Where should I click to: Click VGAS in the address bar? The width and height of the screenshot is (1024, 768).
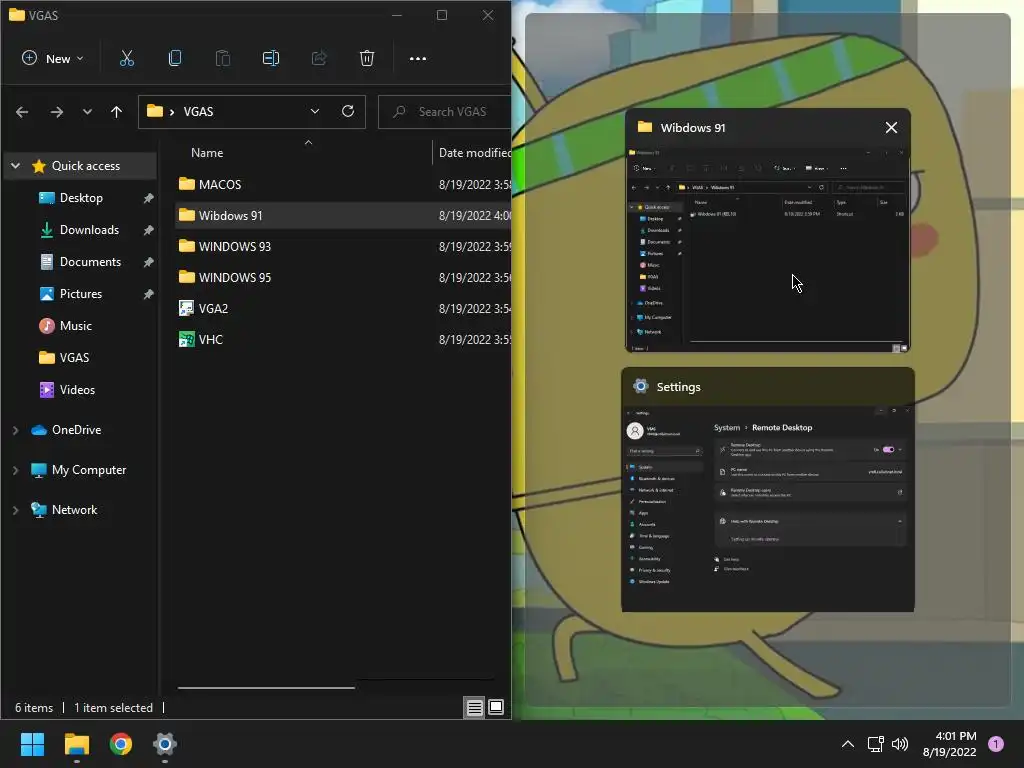click(x=199, y=112)
